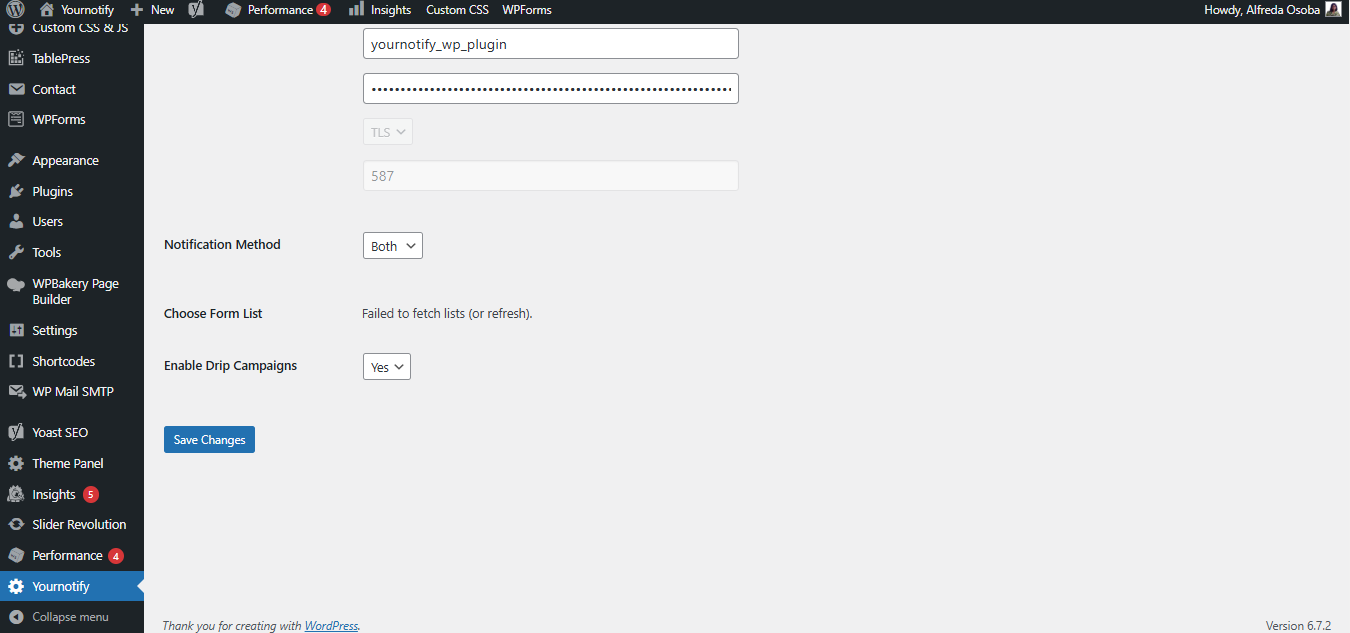Click the WPForms sidebar icon
This screenshot has width=1350, height=633.
(16, 119)
